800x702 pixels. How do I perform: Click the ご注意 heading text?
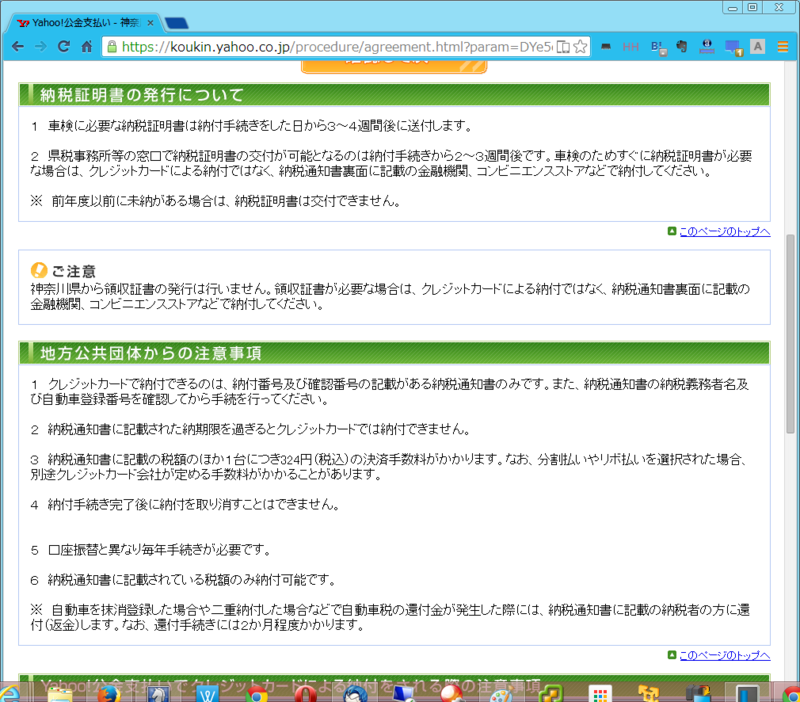pyautogui.click(x=73, y=271)
